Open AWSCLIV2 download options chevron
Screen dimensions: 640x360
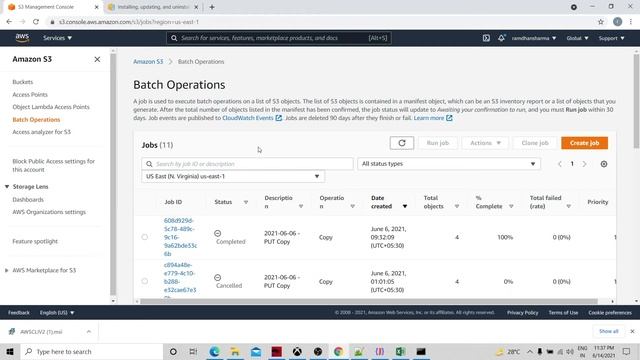(89, 331)
